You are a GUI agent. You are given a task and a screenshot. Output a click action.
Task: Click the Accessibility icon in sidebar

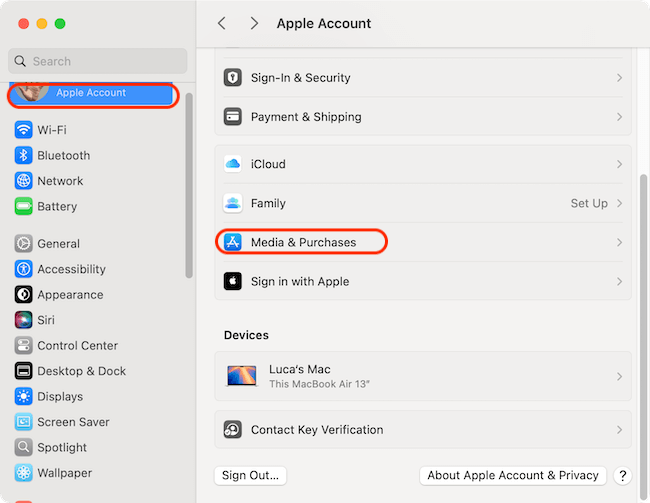24,269
